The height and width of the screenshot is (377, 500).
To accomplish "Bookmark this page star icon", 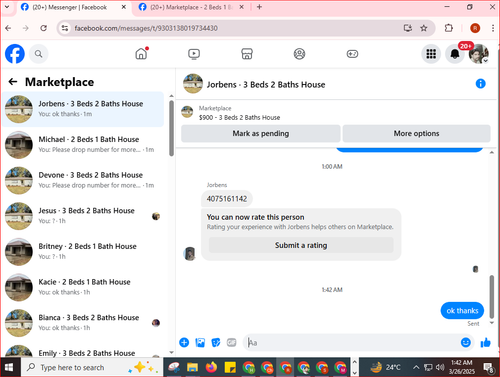I will (424, 28).
